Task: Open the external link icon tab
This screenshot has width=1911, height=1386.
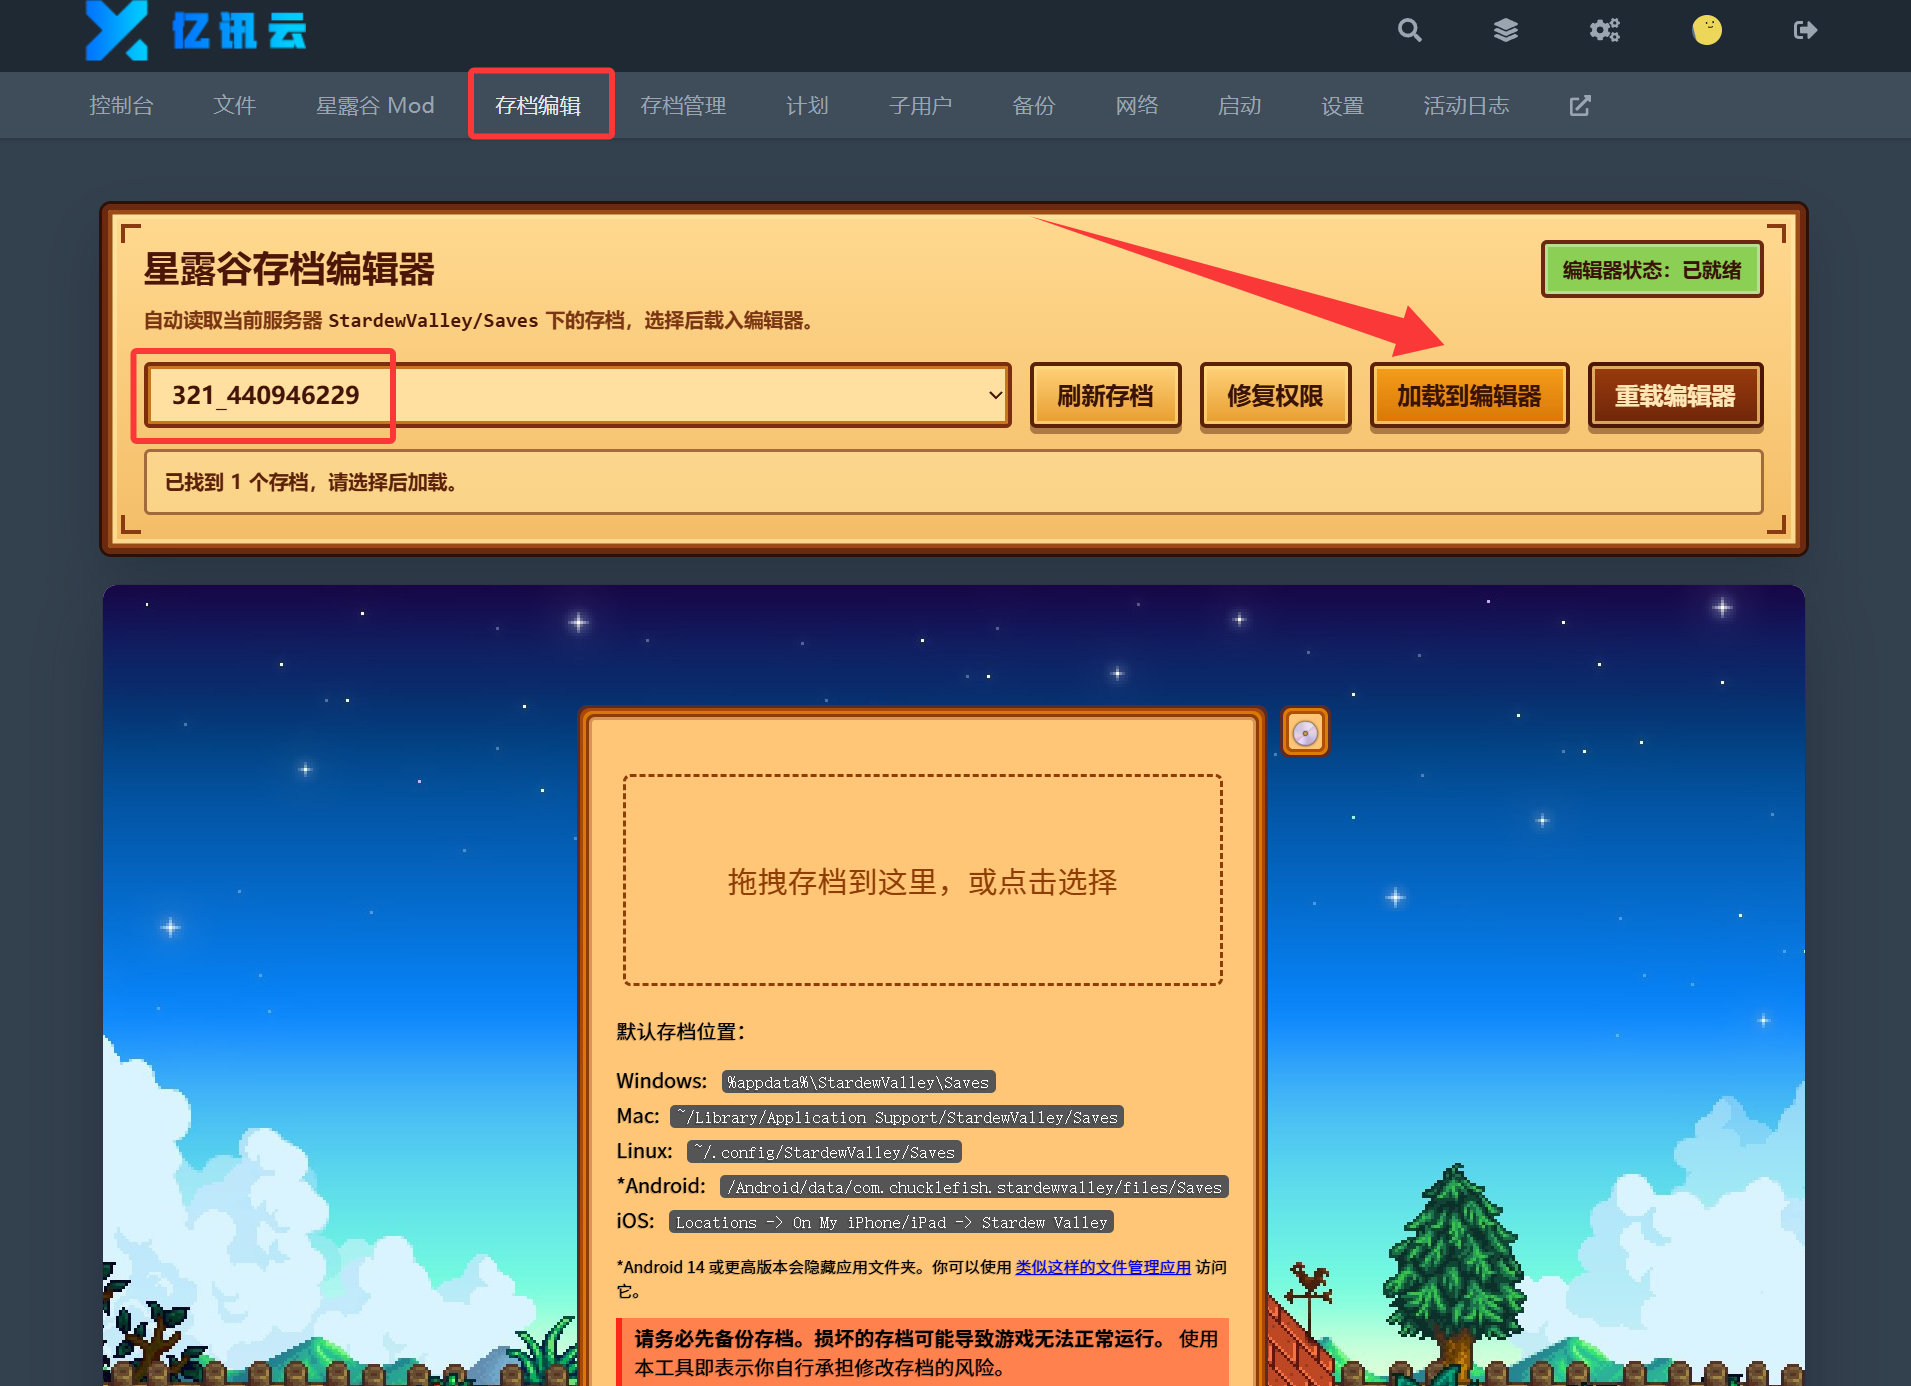Action: click(x=1580, y=105)
